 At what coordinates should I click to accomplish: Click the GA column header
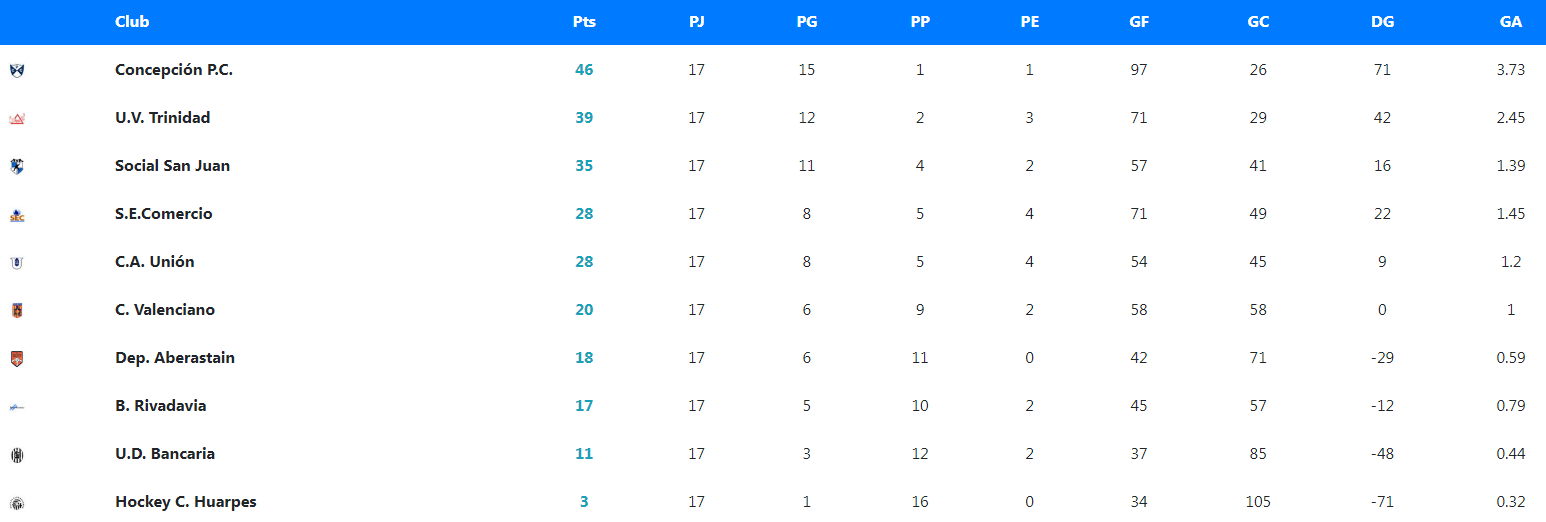click(1511, 22)
